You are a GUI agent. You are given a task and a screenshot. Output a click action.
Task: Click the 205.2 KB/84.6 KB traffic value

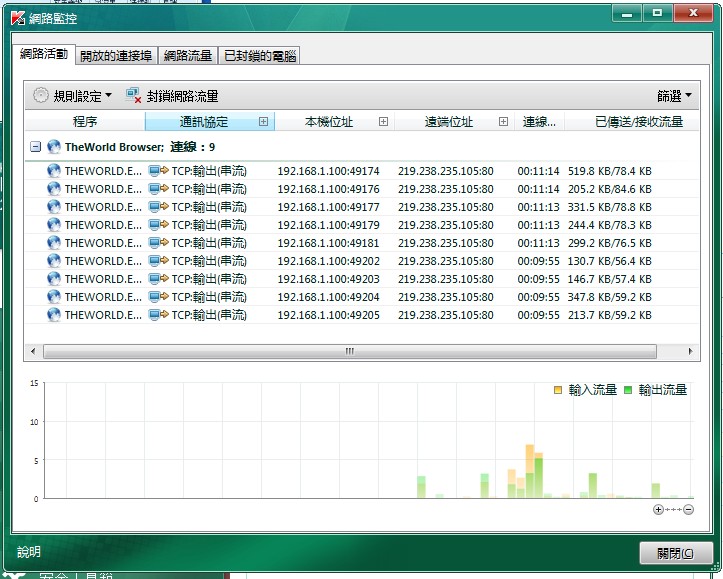coord(610,189)
